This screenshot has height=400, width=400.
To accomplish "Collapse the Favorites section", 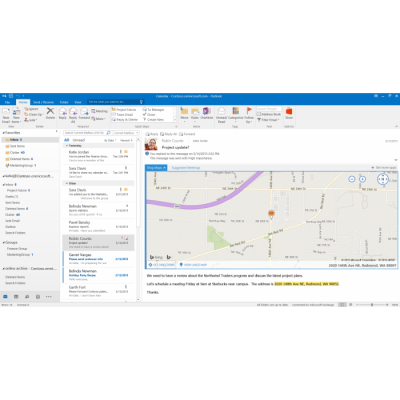I will point(3,133).
